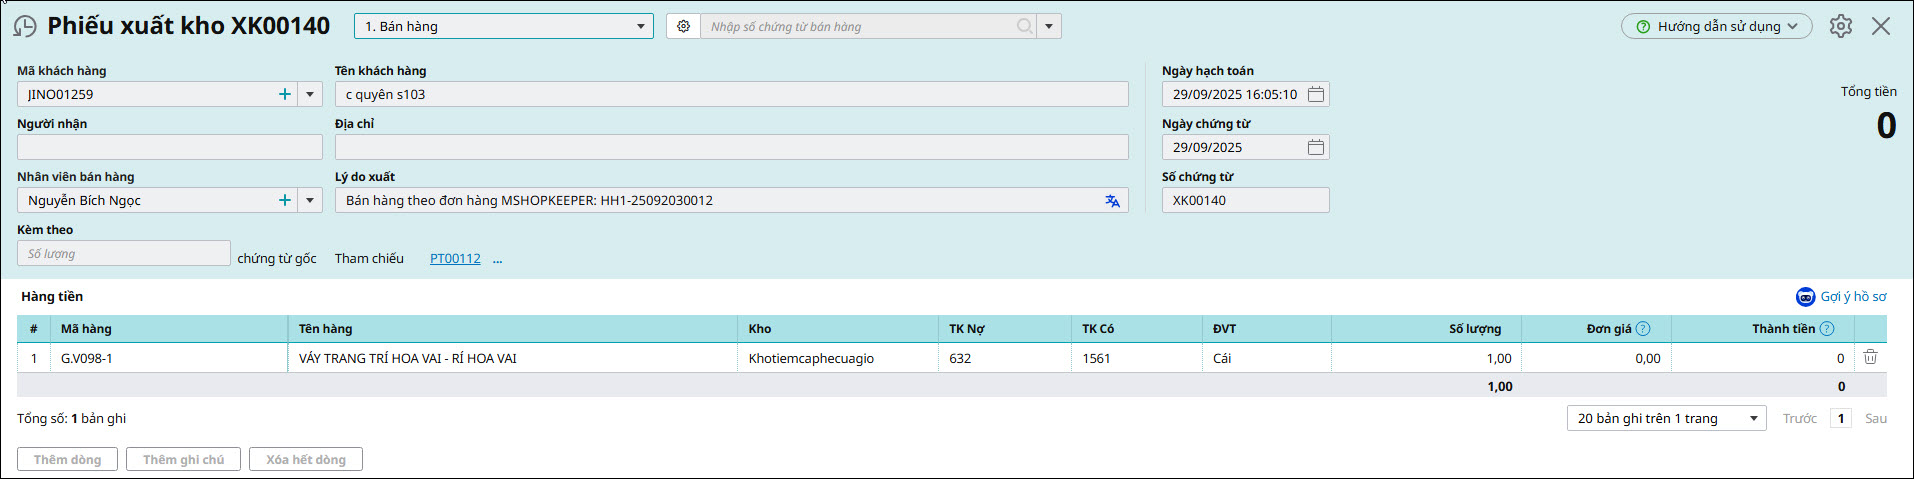Image resolution: width=1914 pixels, height=479 pixels.
Task: Click the Thêm dòng button
Action: pos(67,460)
